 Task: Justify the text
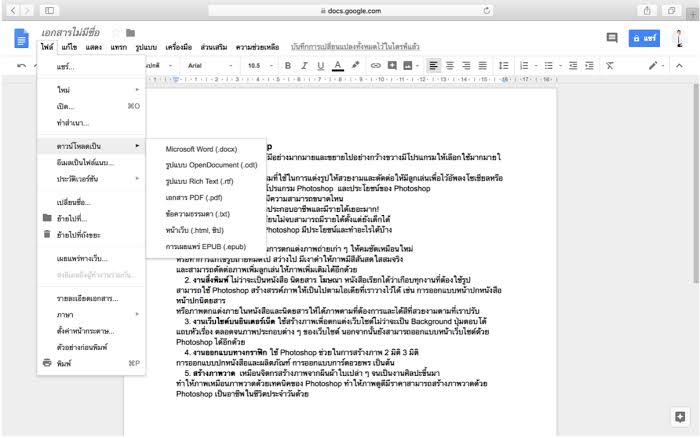(483, 66)
